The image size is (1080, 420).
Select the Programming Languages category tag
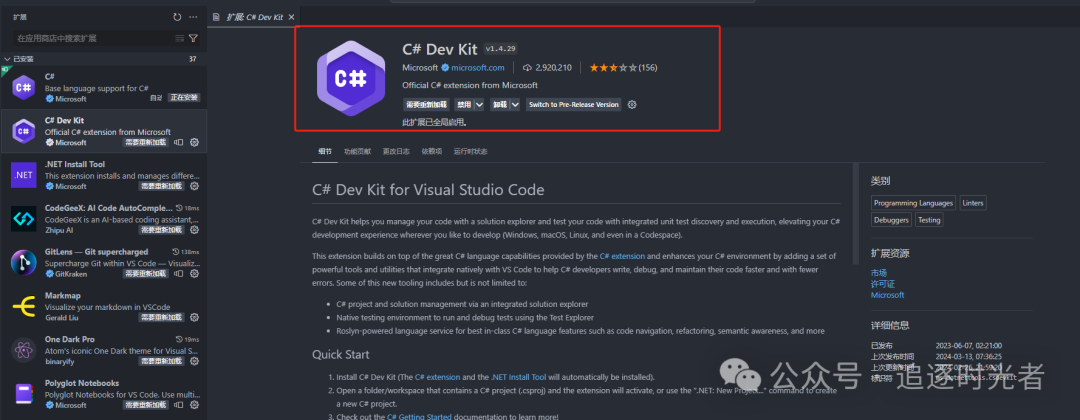tap(913, 203)
